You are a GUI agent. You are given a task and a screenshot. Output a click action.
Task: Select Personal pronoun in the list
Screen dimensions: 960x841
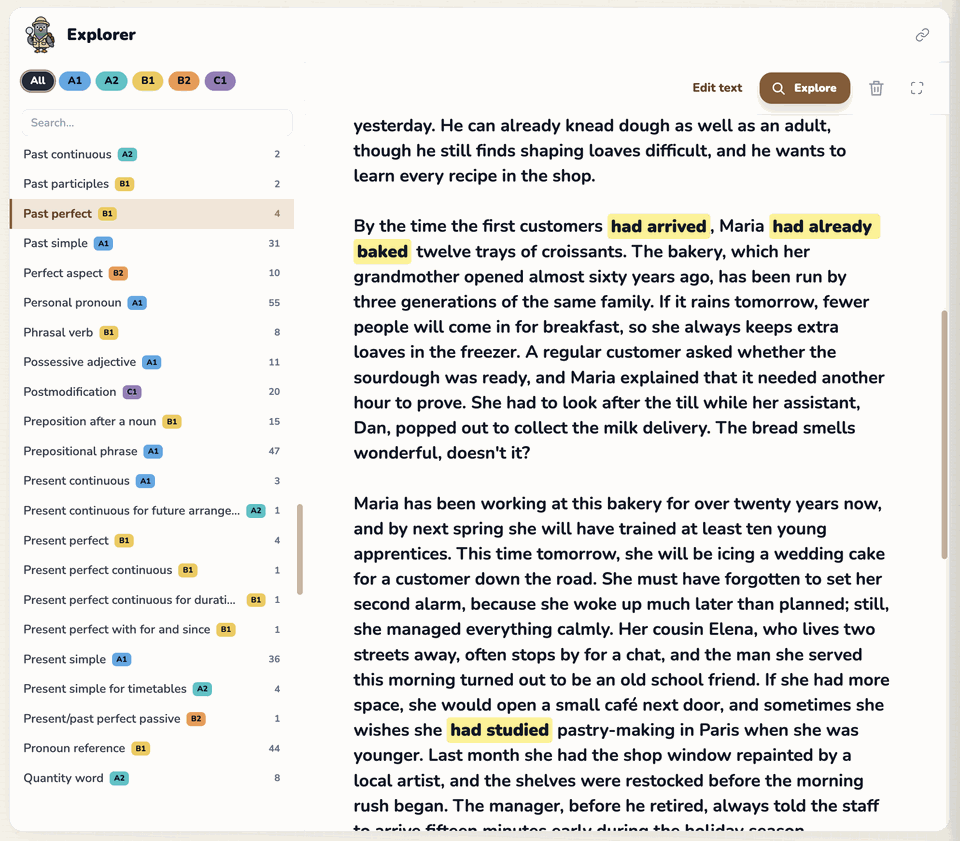click(152, 302)
